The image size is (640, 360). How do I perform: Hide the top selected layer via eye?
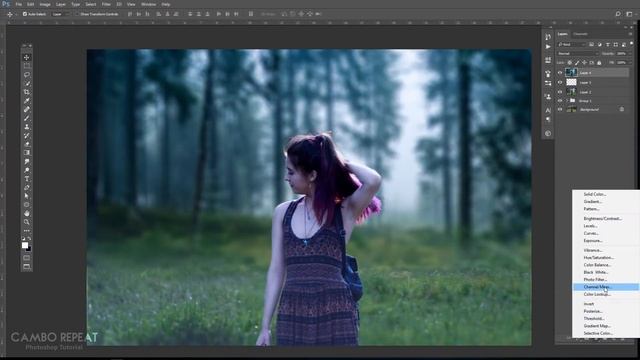pos(560,73)
